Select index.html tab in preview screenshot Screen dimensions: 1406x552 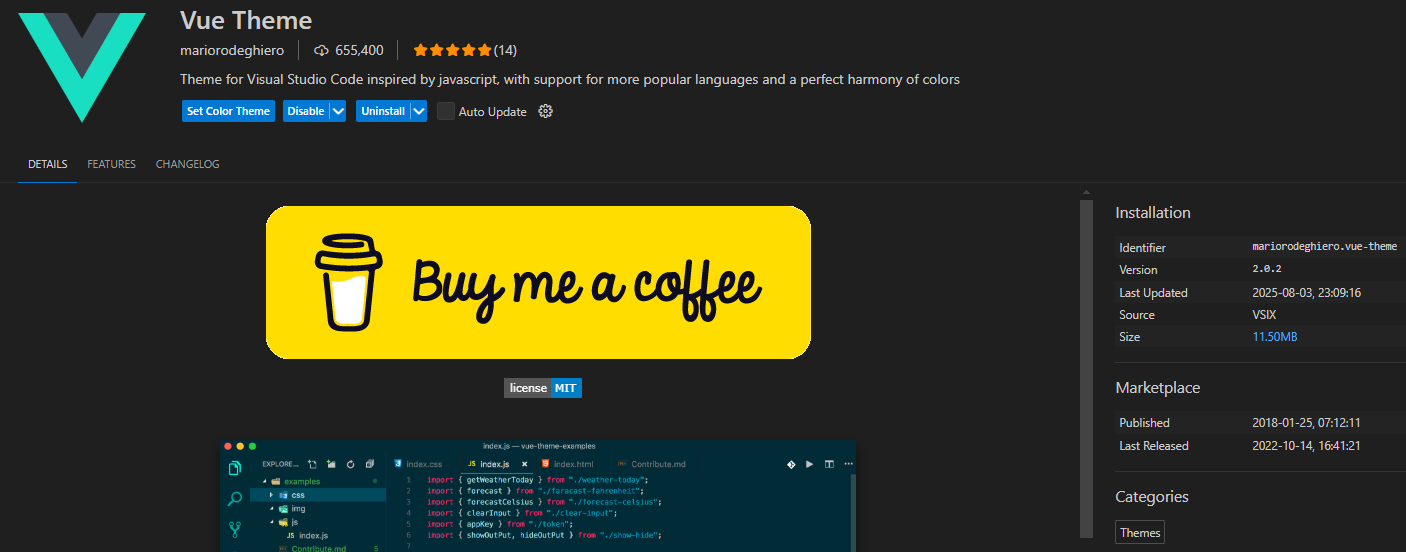[x=565, y=464]
